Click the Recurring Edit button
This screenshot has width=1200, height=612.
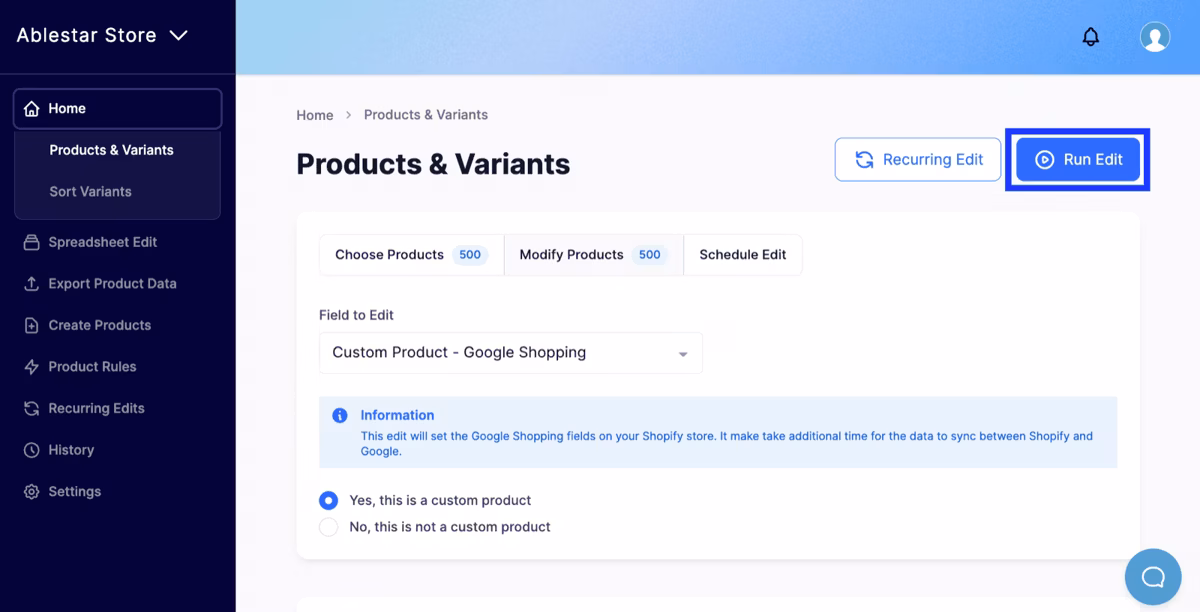click(917, 160)
